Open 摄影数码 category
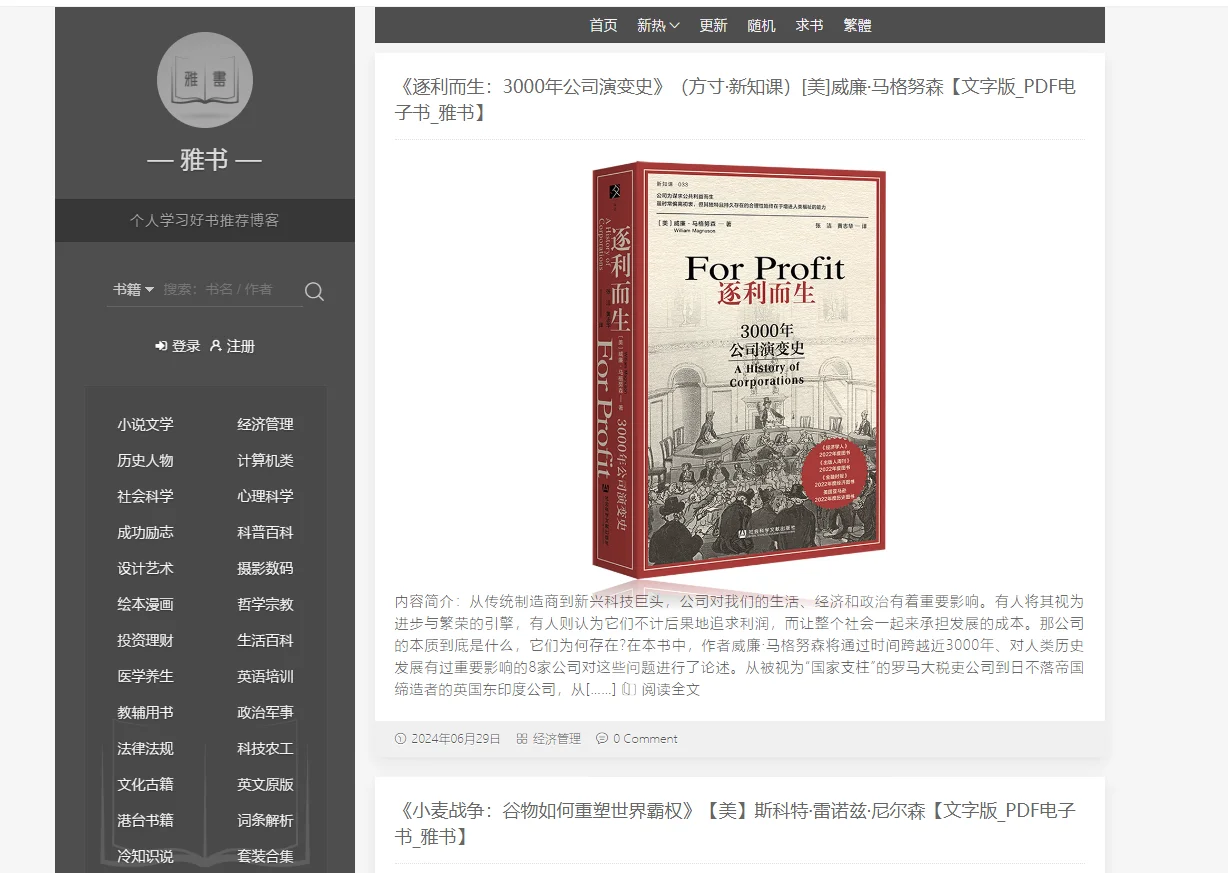1228x873 pixels. point(265,568)
